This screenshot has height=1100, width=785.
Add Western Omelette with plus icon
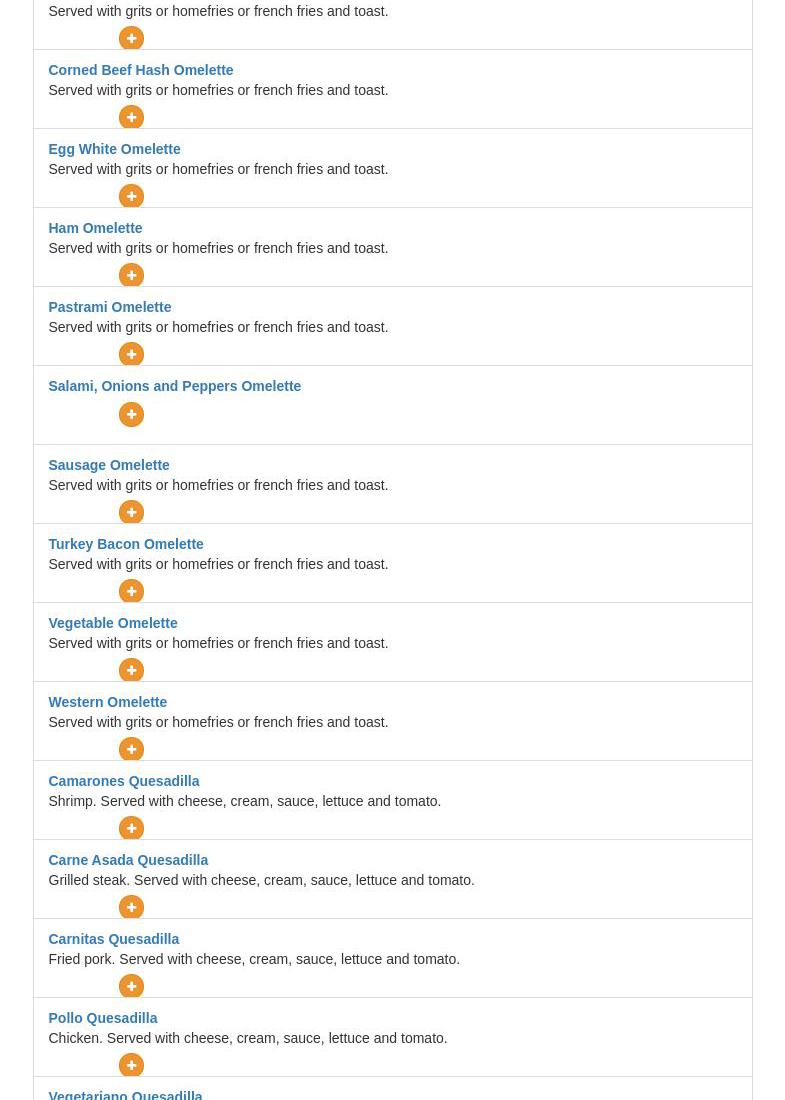[x=131, y=749]
